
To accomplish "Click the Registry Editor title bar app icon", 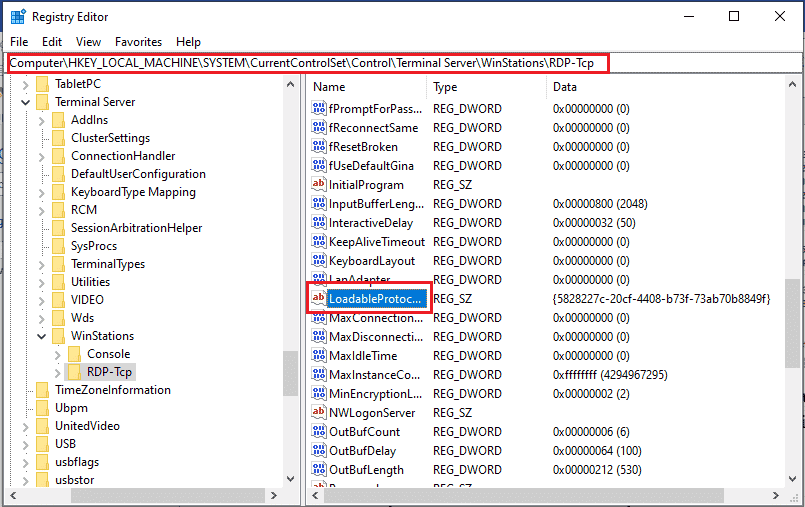I will tap(18, 16).
